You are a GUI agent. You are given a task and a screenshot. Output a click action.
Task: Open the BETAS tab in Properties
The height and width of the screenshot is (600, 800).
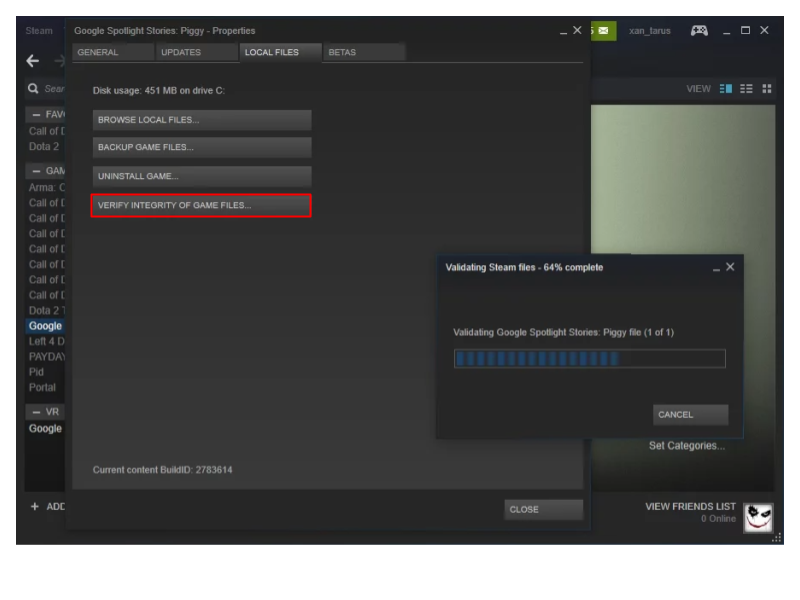pos(364,52)
